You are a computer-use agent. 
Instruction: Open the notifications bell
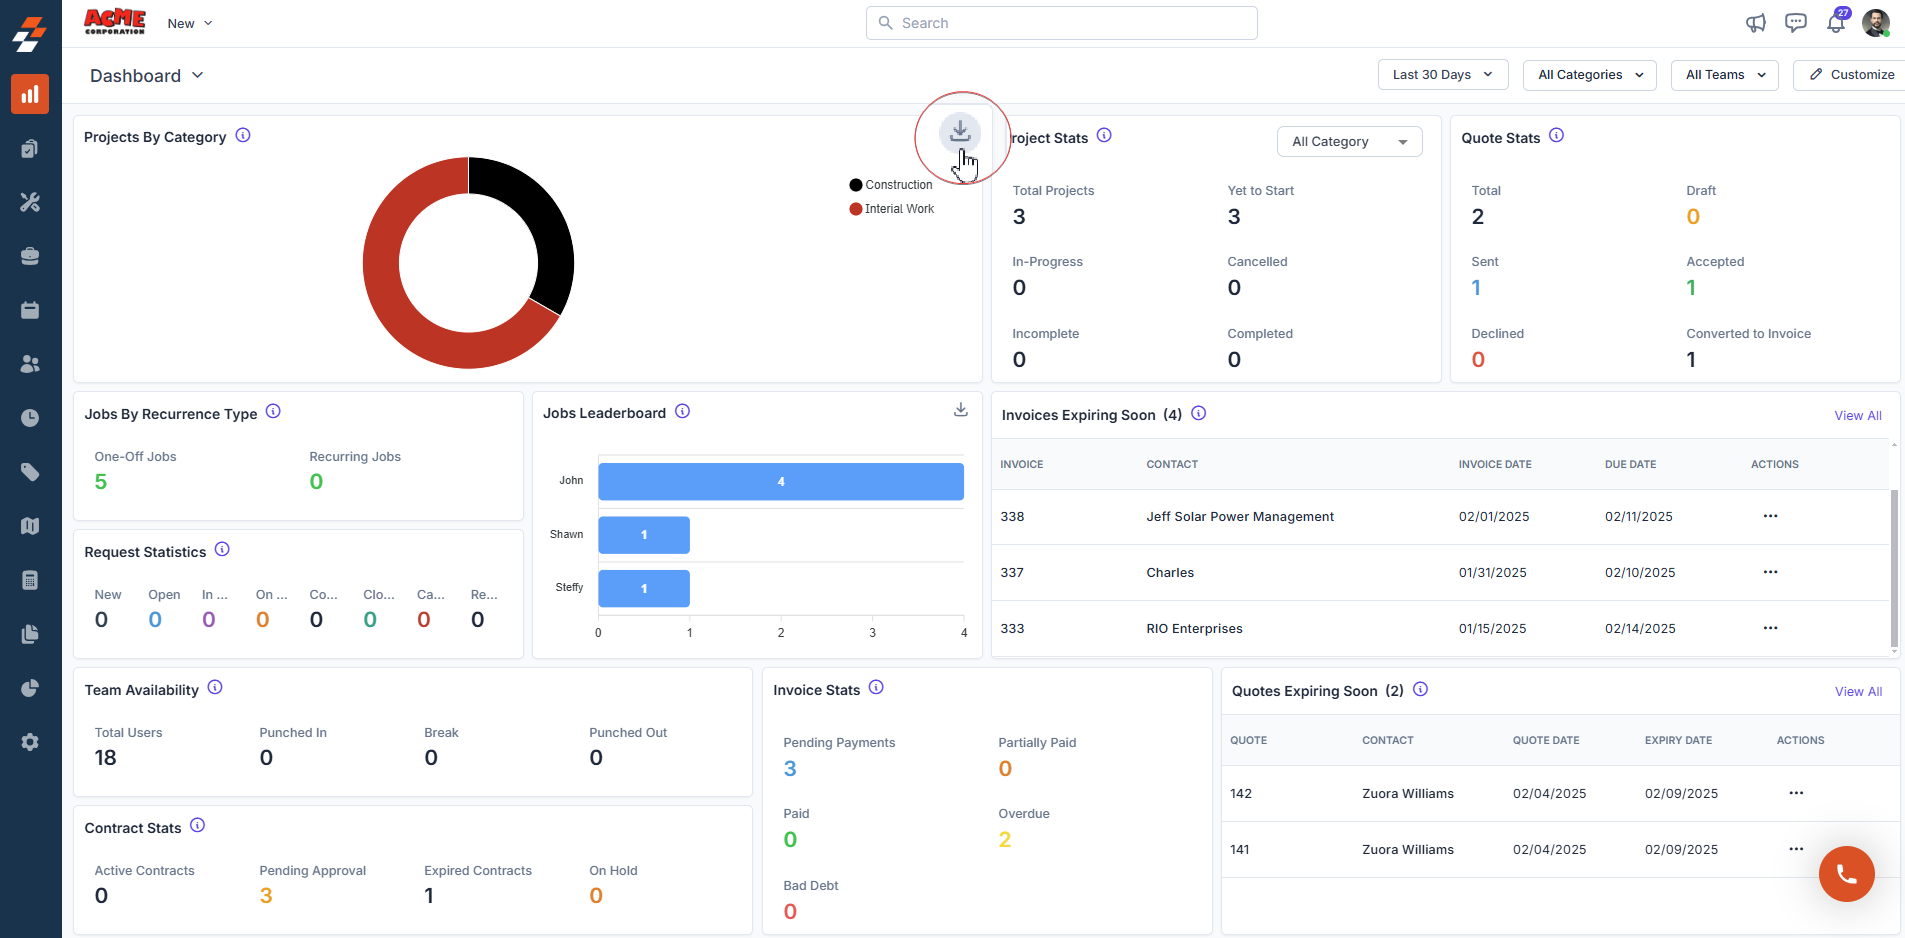tap(1836, 23)
